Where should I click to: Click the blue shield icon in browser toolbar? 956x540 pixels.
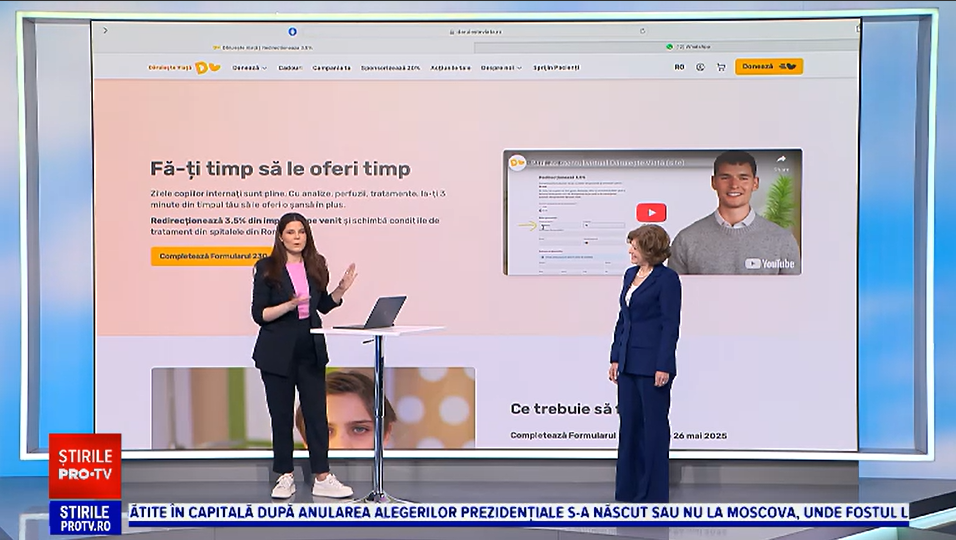pyautogui.click(x=292, y=31)
